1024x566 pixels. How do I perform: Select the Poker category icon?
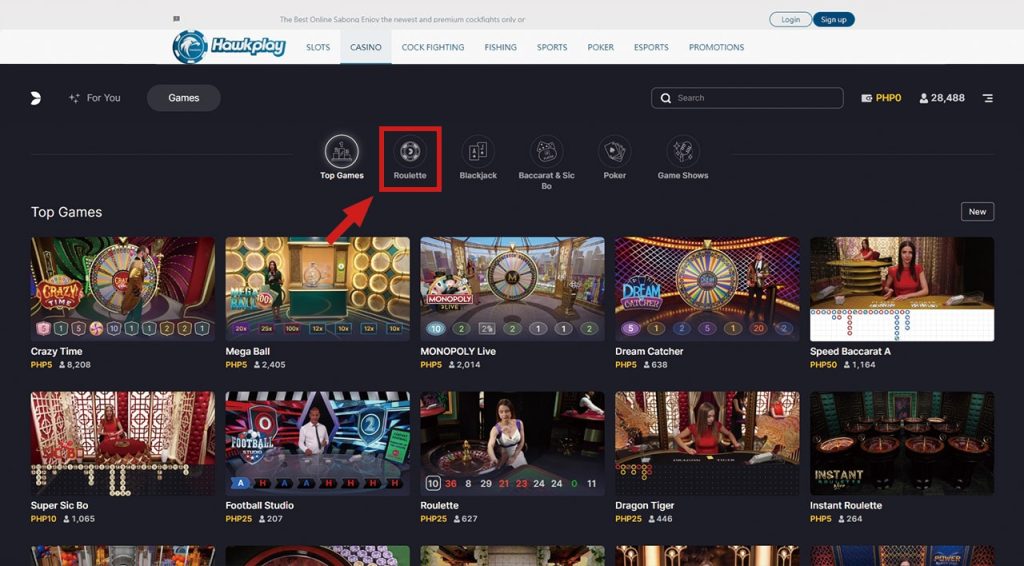point(615,151)
